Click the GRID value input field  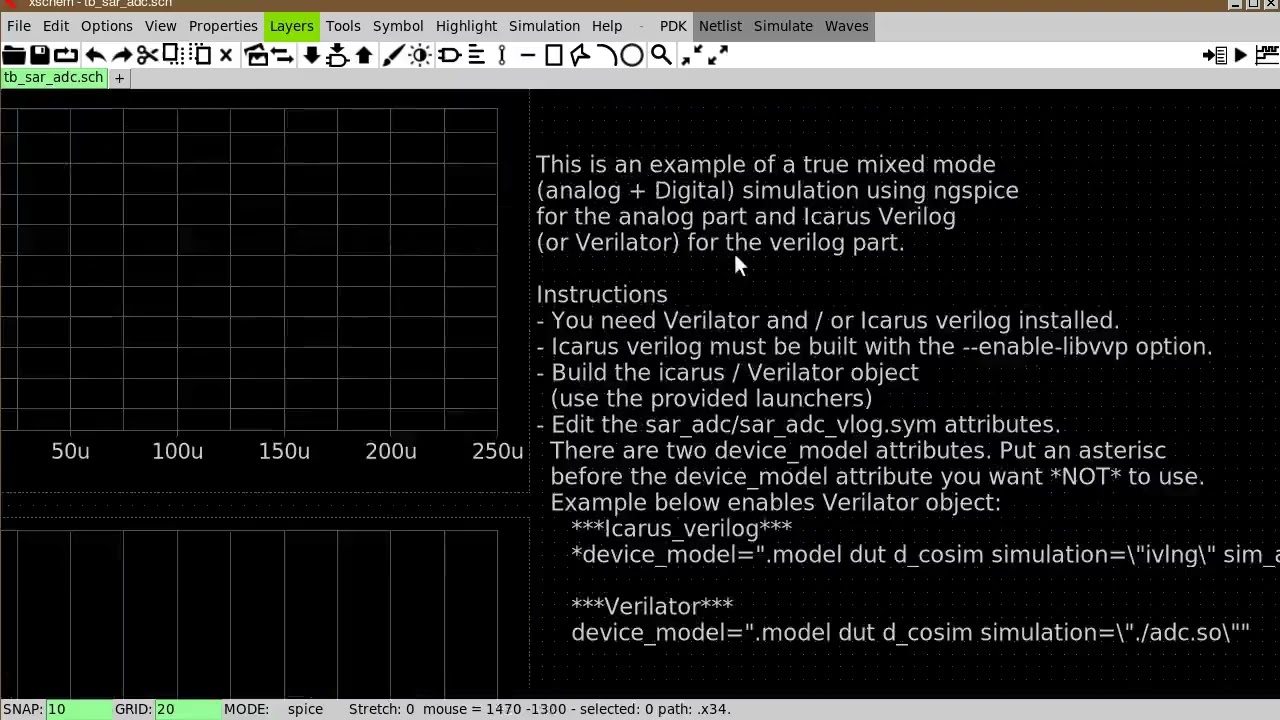(187, 709)
